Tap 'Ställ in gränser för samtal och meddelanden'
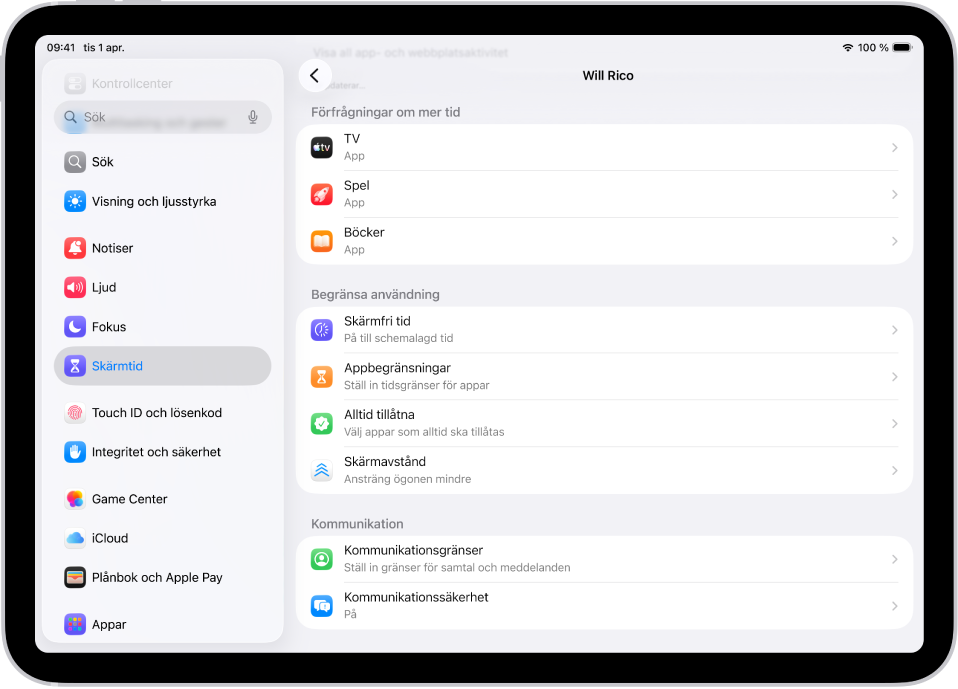The width and height of the screenshot is (958, 689). click(x=457, y=567)
